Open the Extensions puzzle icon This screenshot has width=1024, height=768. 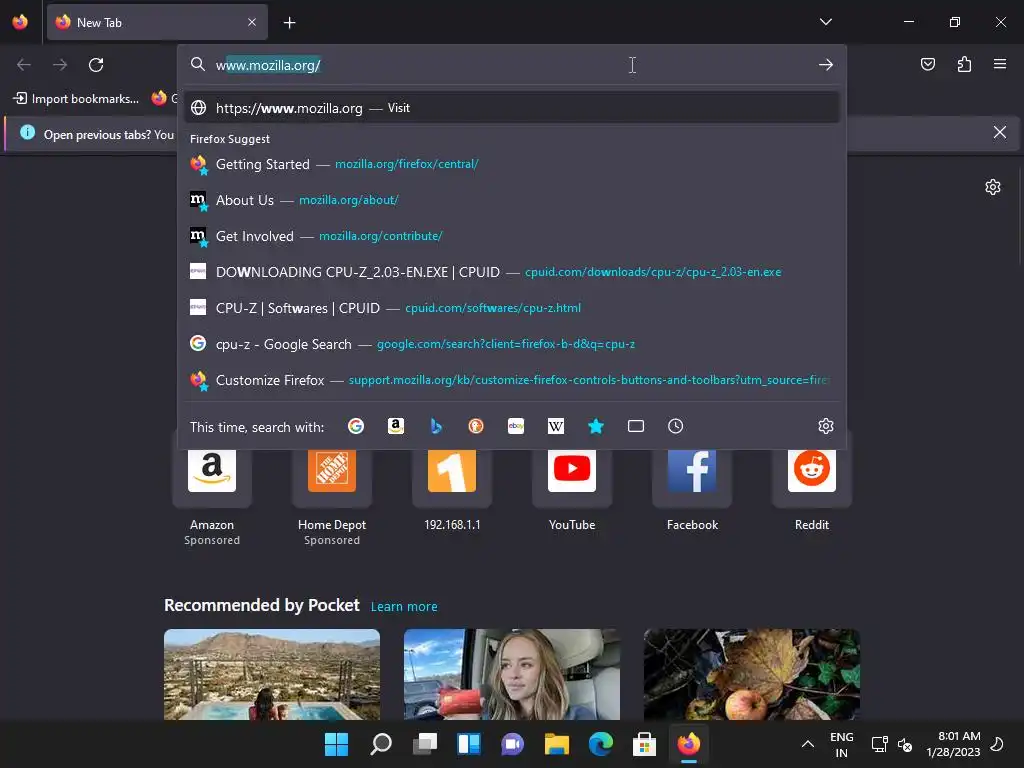point(964,64)
